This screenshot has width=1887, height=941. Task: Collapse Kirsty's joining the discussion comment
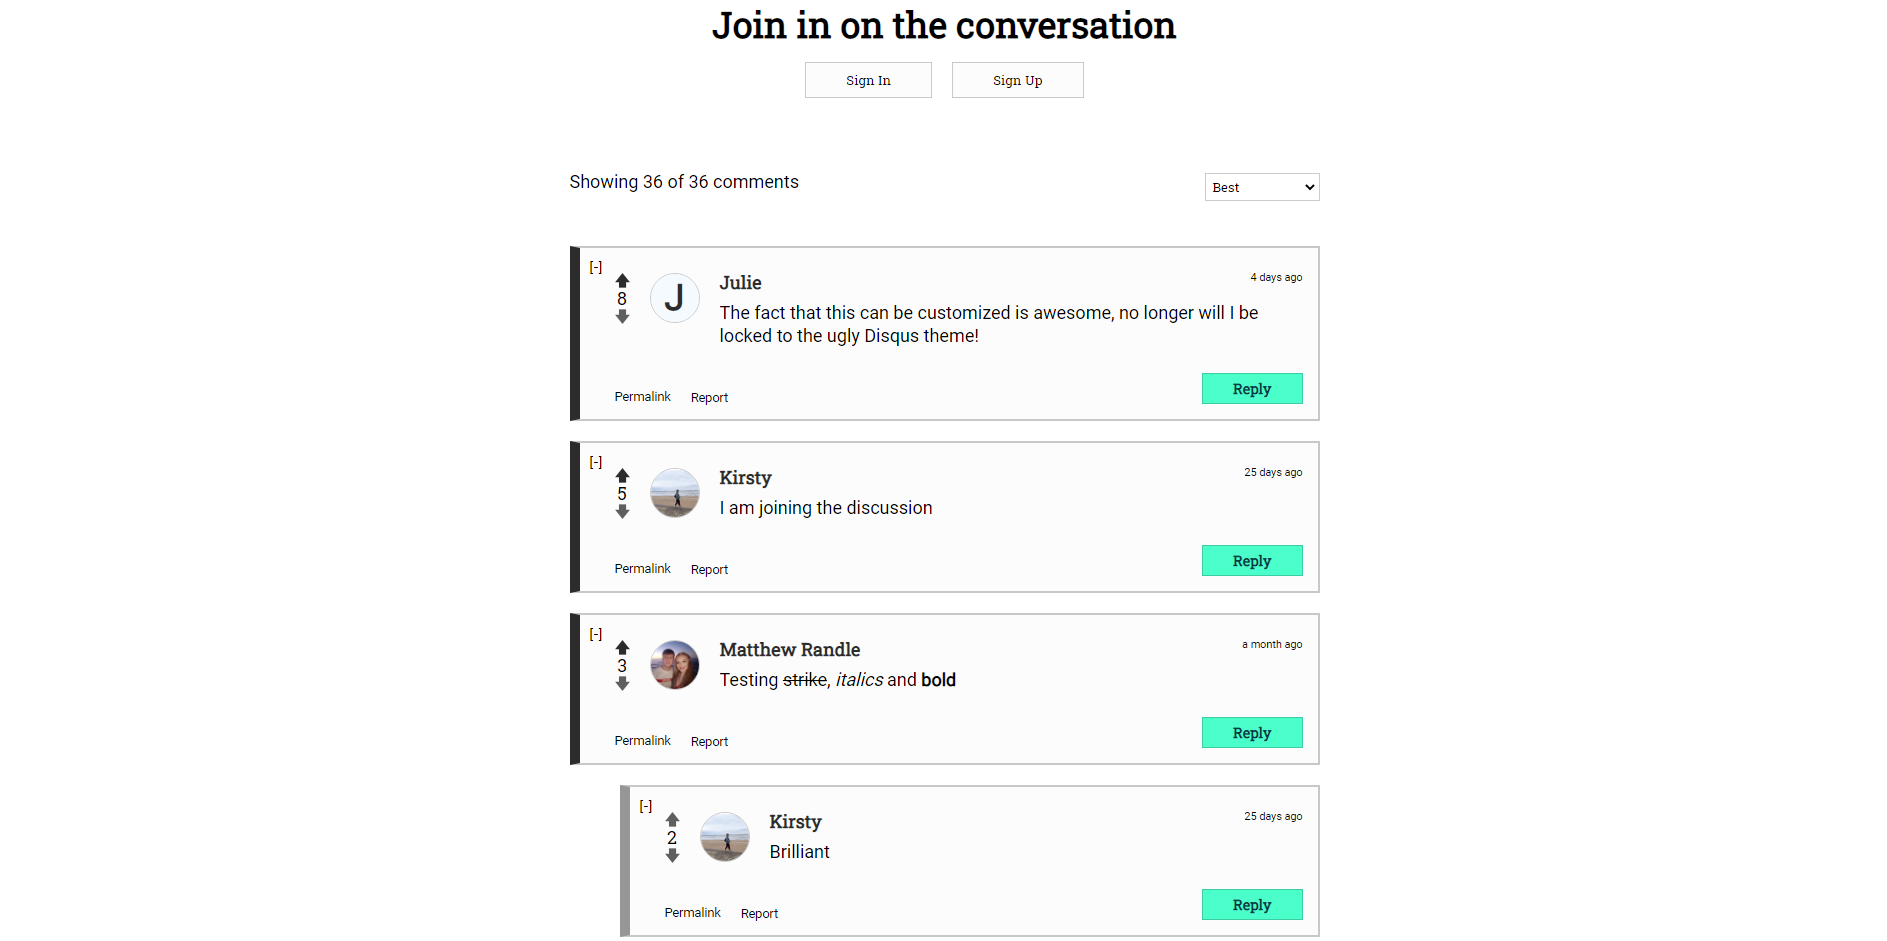(x=596, y=462)
